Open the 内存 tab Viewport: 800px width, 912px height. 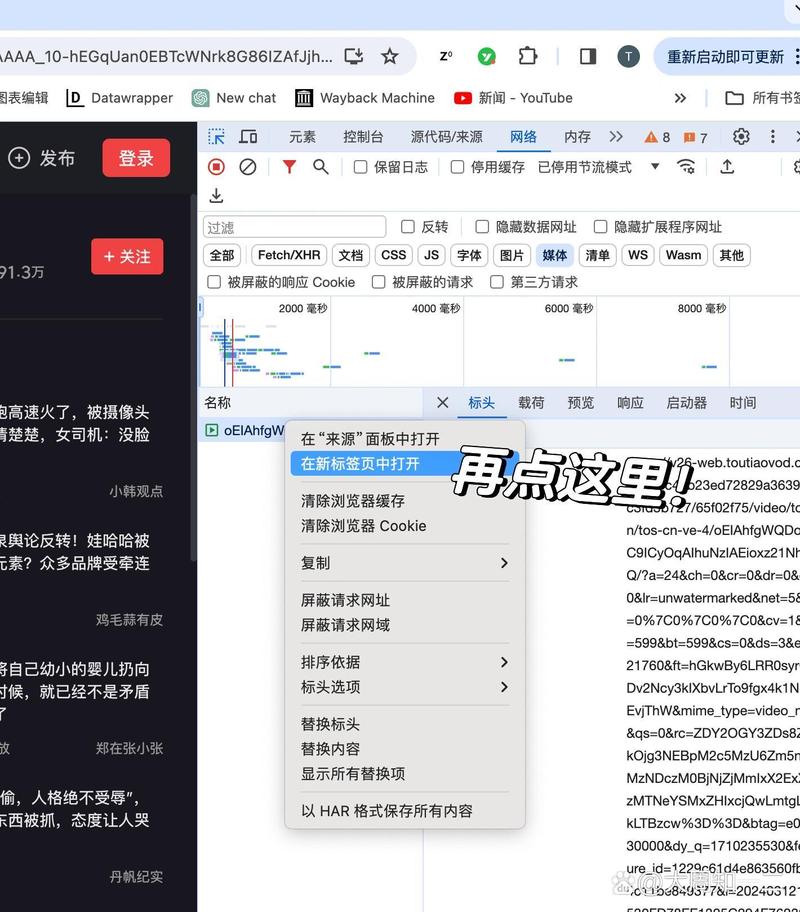[577, 137]
